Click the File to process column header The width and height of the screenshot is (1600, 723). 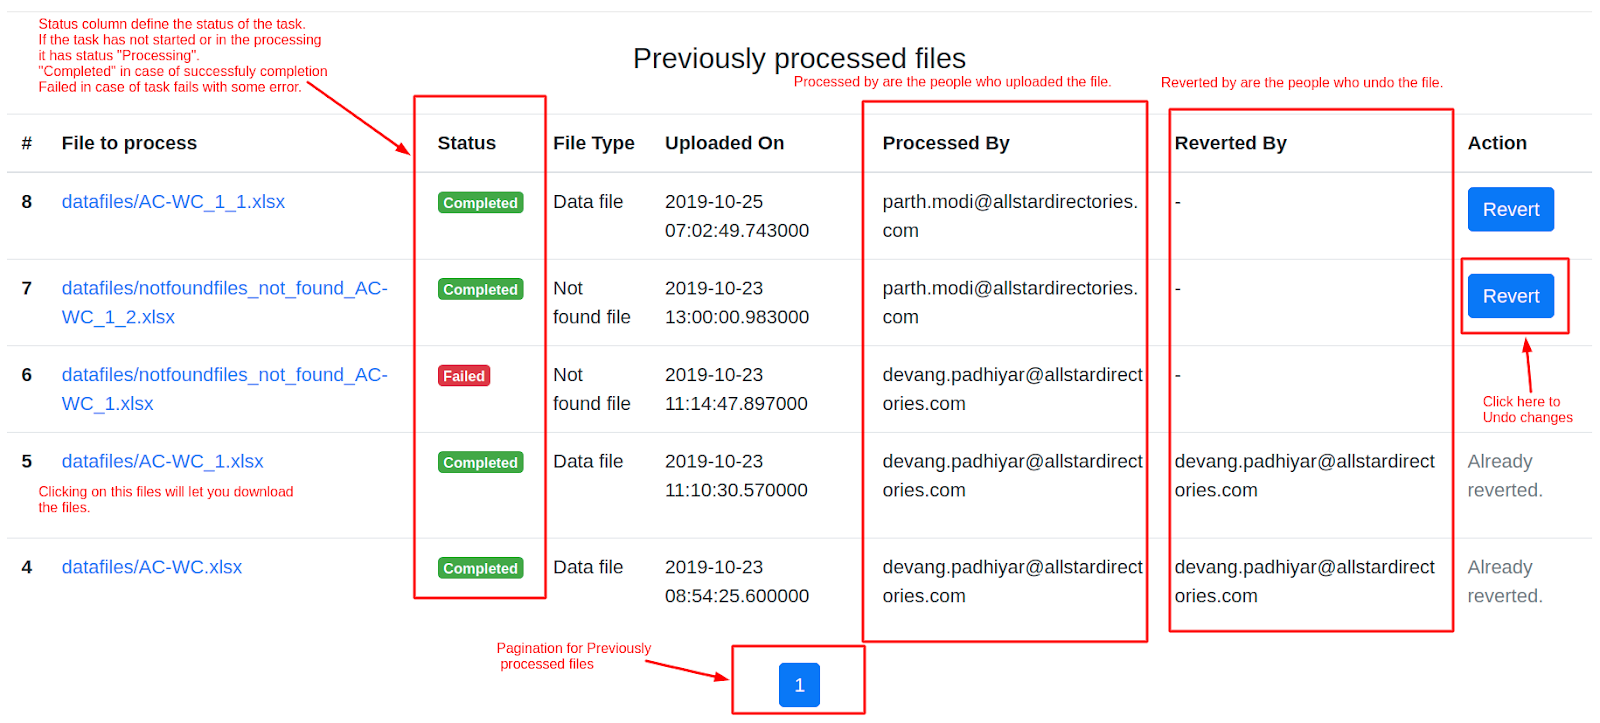click(x=129, y=143)
